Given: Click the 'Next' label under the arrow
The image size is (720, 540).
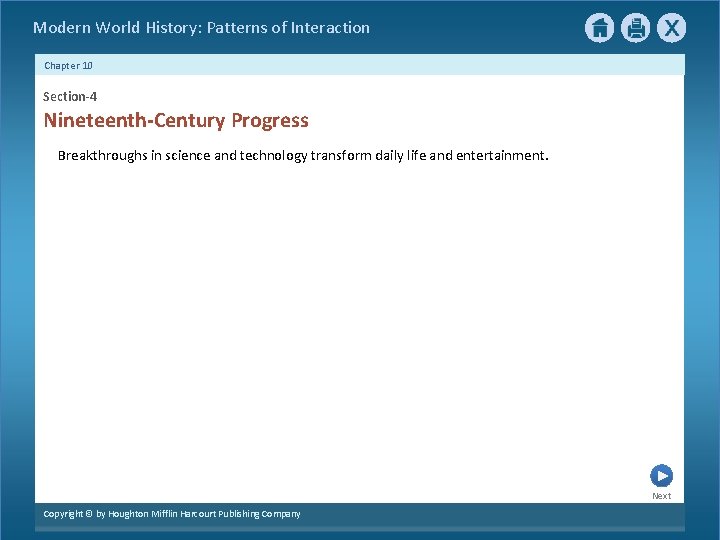Looking at the screenshot, I should 661,496.
